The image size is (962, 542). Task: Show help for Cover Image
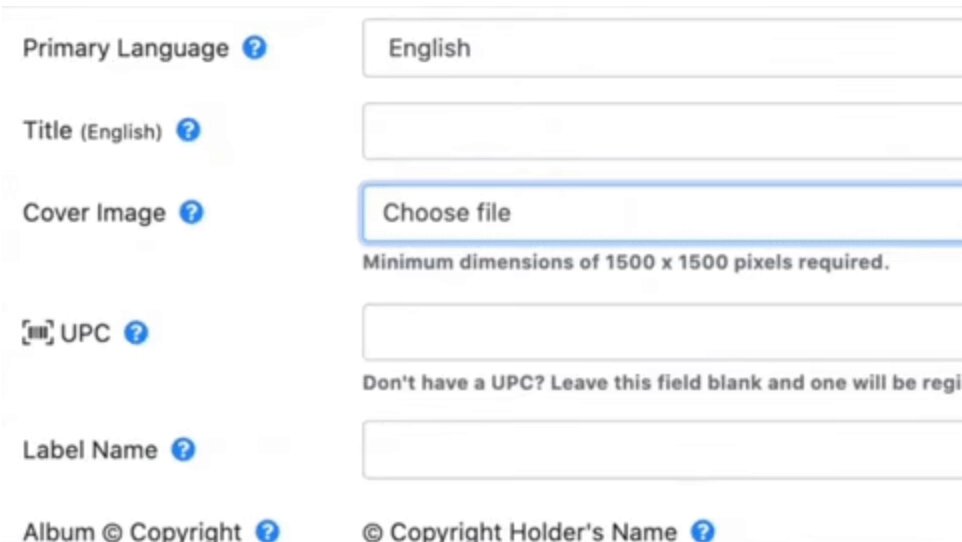pos(191,212)
